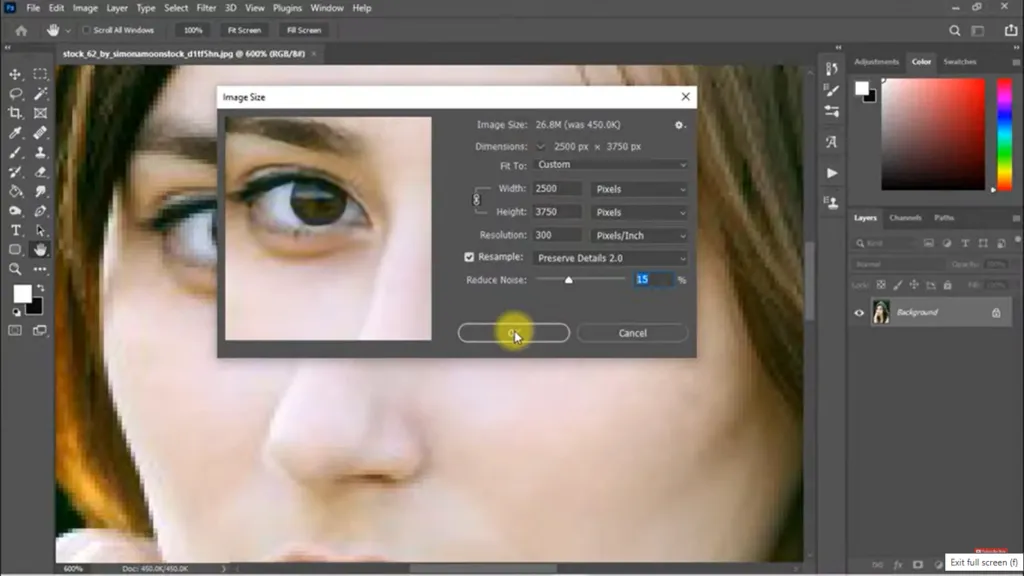Choose the Eyedropper tool
The image size is (1024, 576).
16,133
